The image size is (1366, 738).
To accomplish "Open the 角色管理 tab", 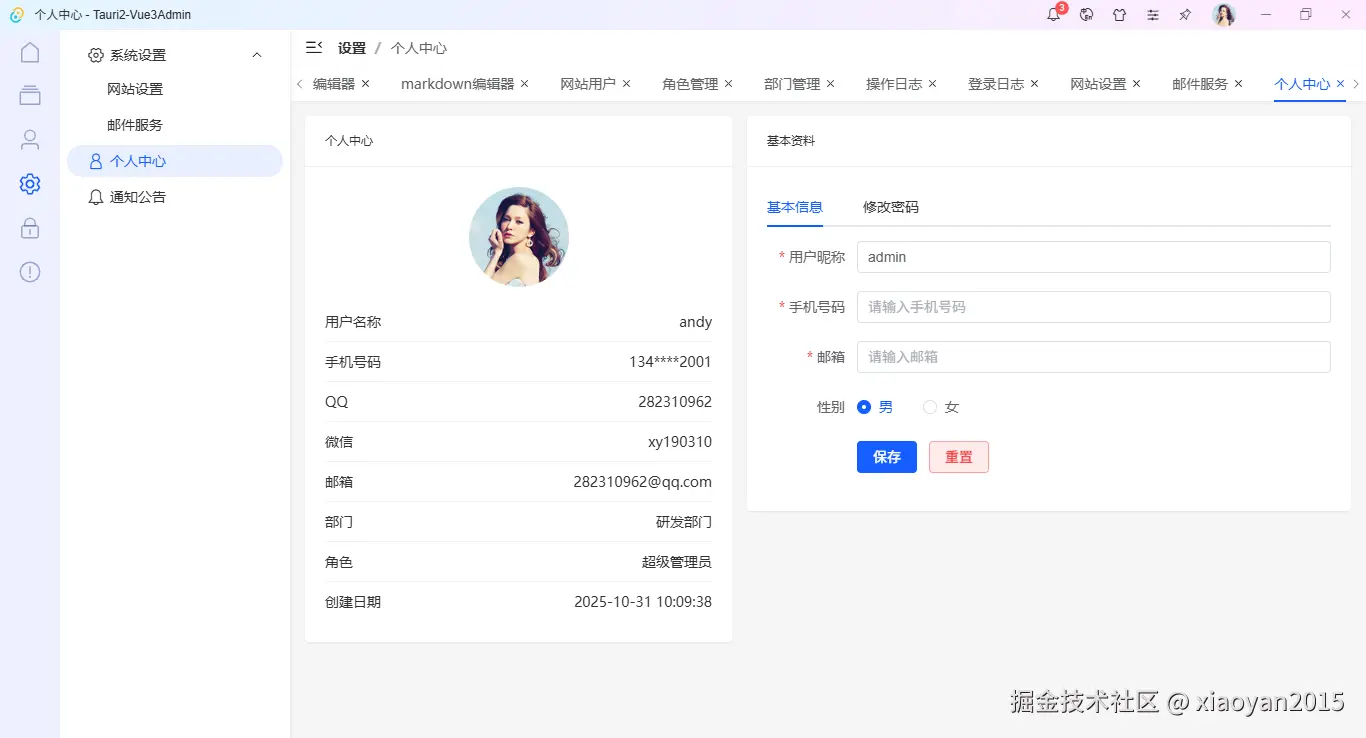I will click(x=689, y=83).
